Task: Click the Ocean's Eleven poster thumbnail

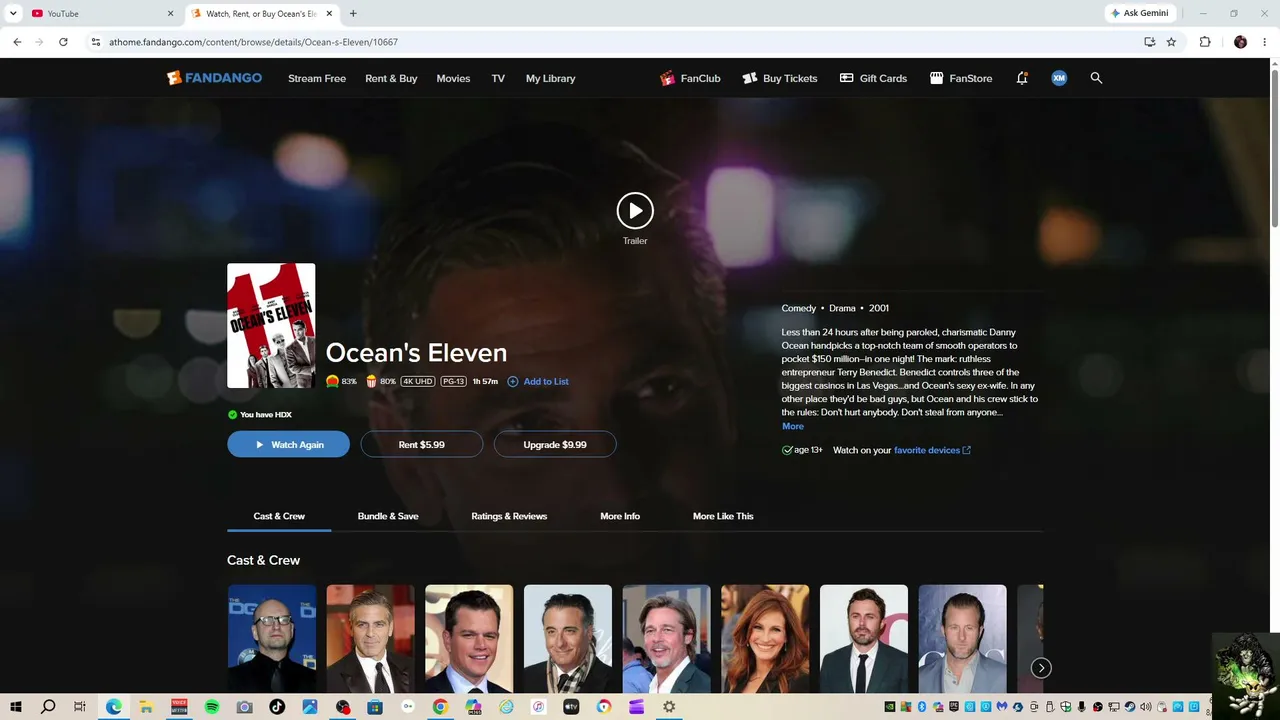Action: (x=271, y=325)
